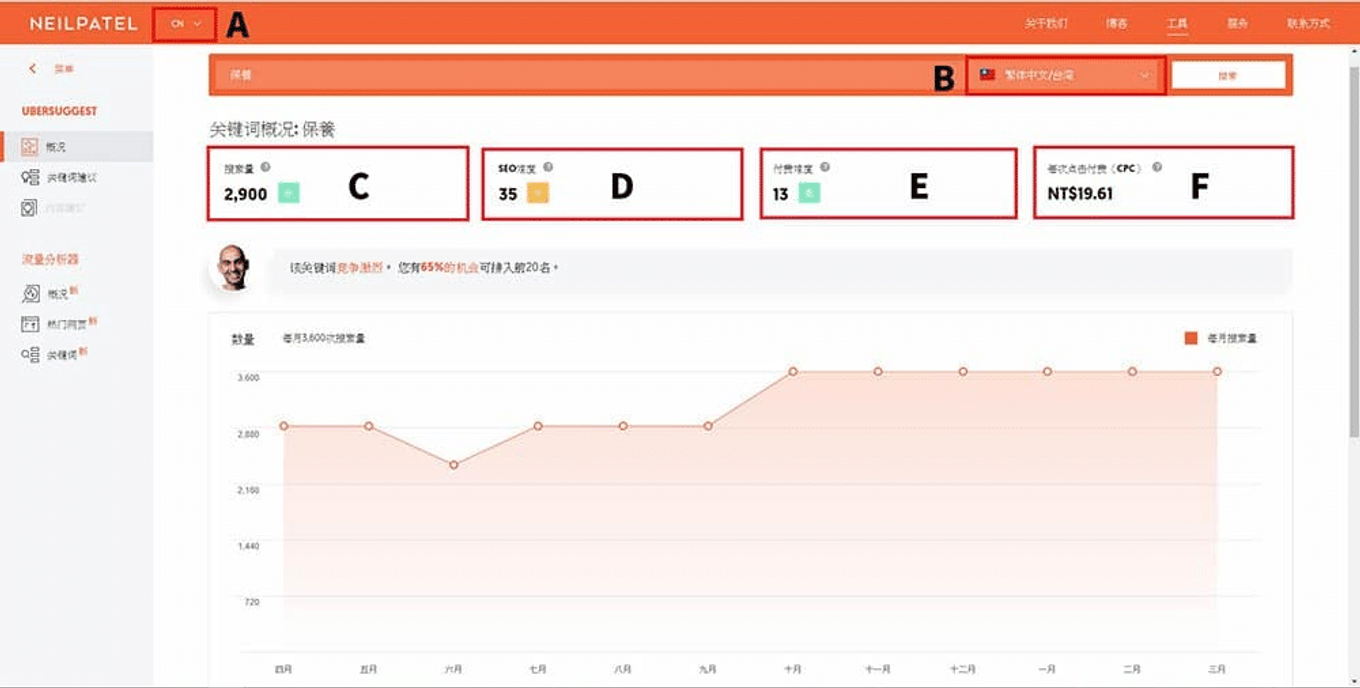Click the 720 y-axis label
Screen dimensions: 1360x688
coord(251,602)
